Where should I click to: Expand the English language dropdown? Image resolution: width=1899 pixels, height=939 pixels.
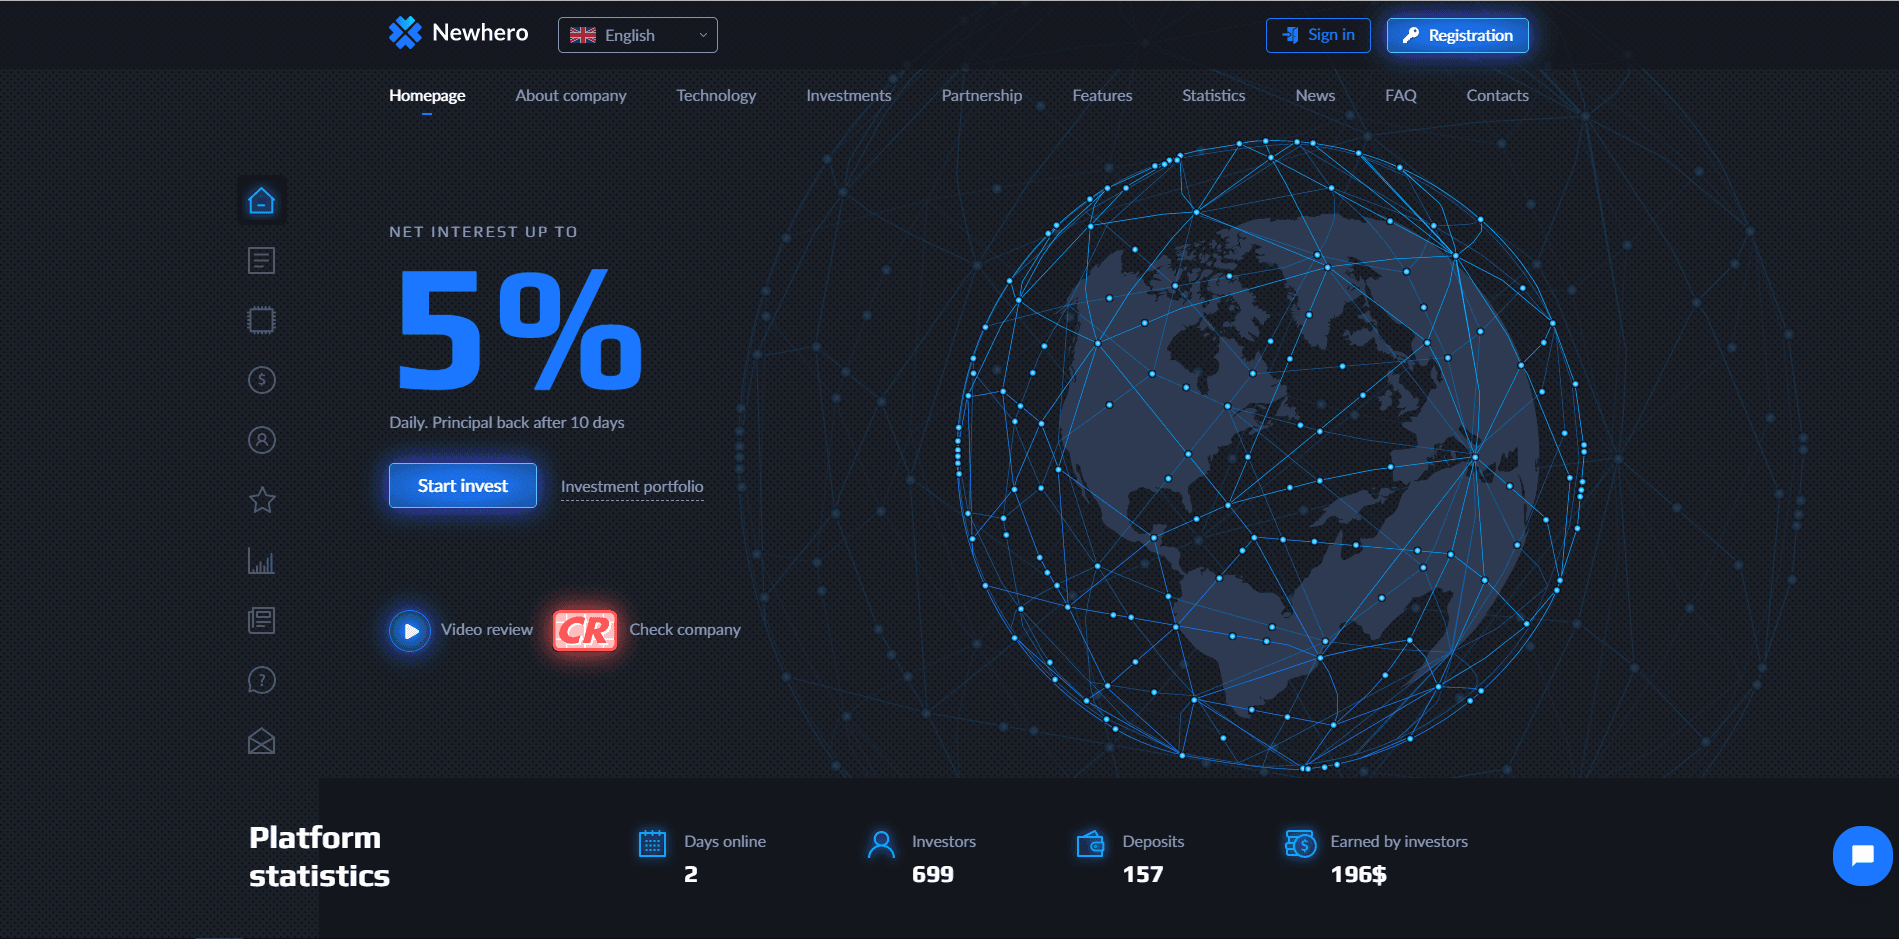point(637,35)
